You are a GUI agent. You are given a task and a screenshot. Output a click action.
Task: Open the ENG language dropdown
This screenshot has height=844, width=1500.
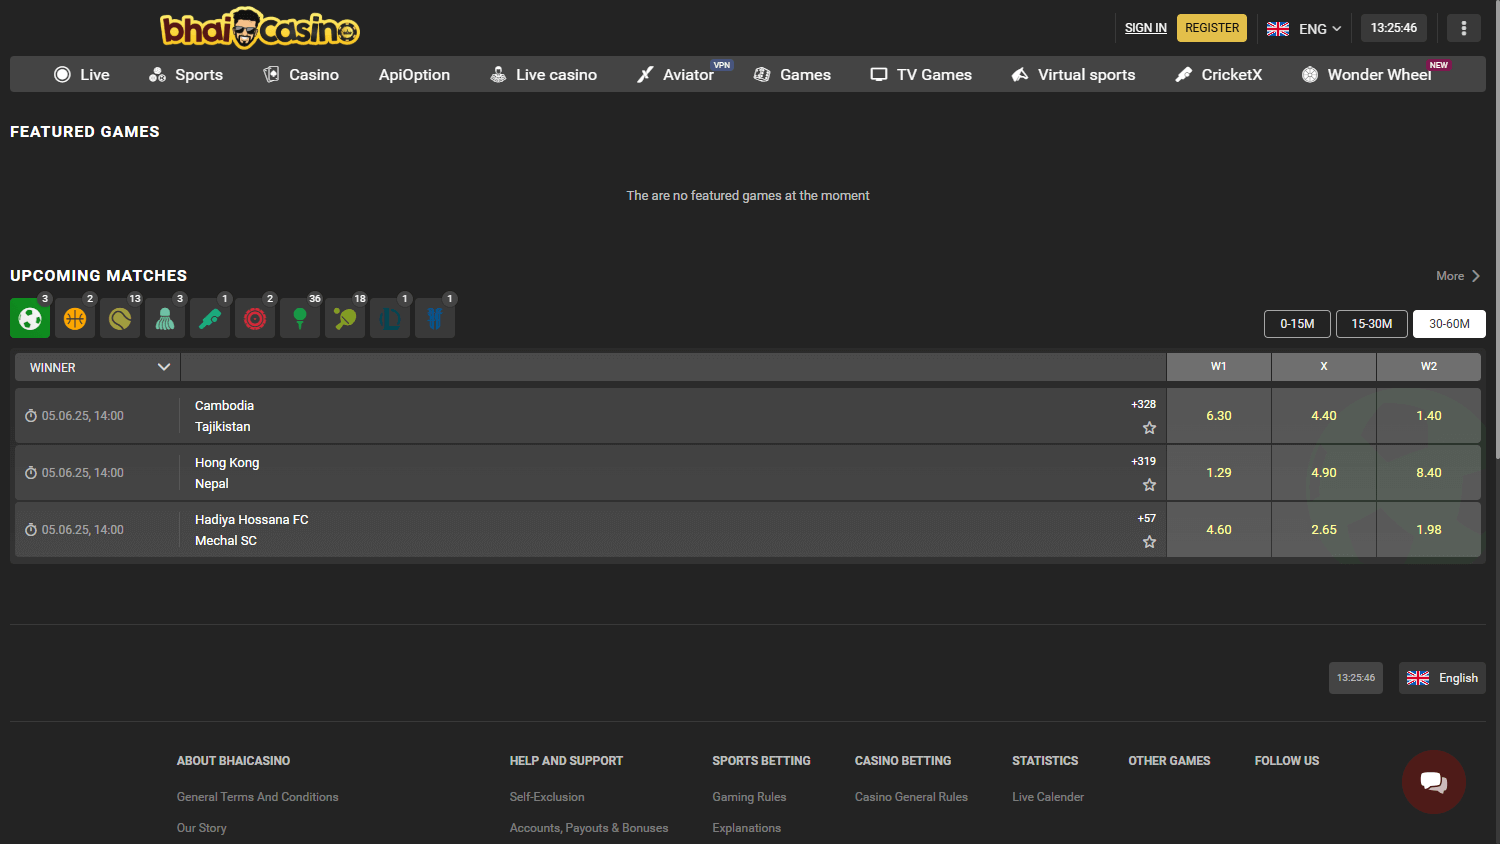point(1303,29)
